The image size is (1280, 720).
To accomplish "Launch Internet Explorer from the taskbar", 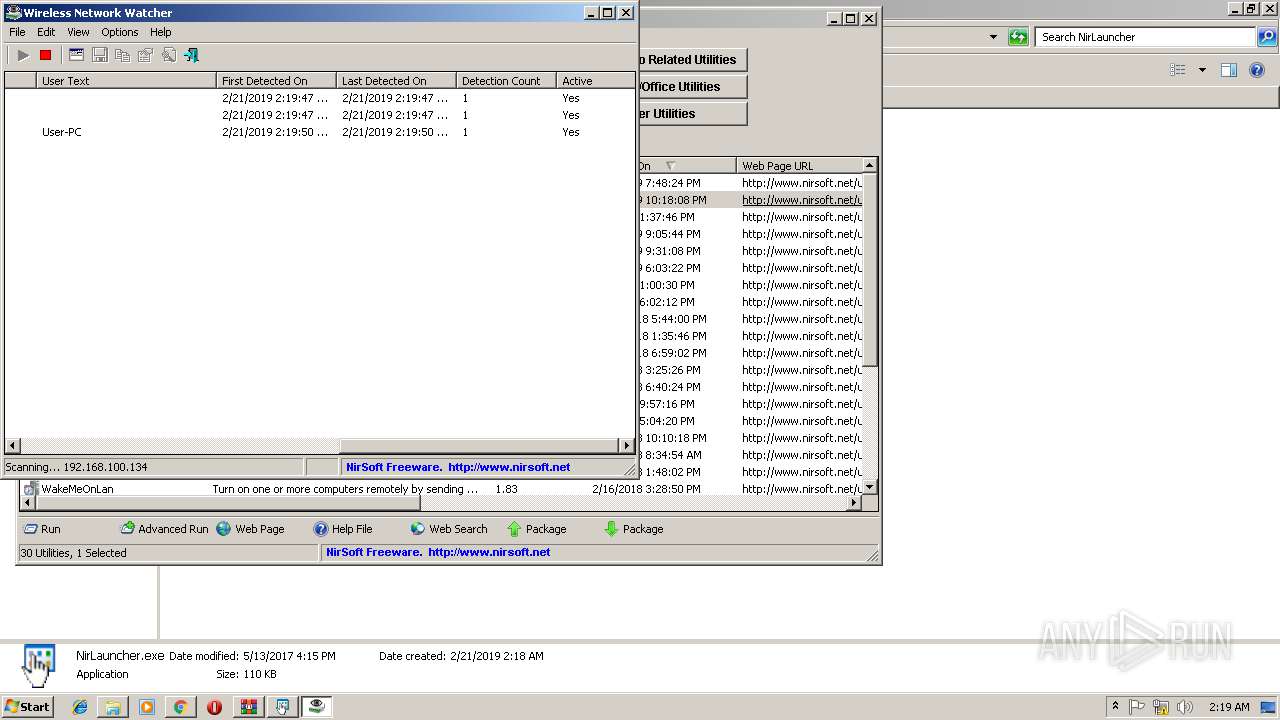I will click(80, 707).
